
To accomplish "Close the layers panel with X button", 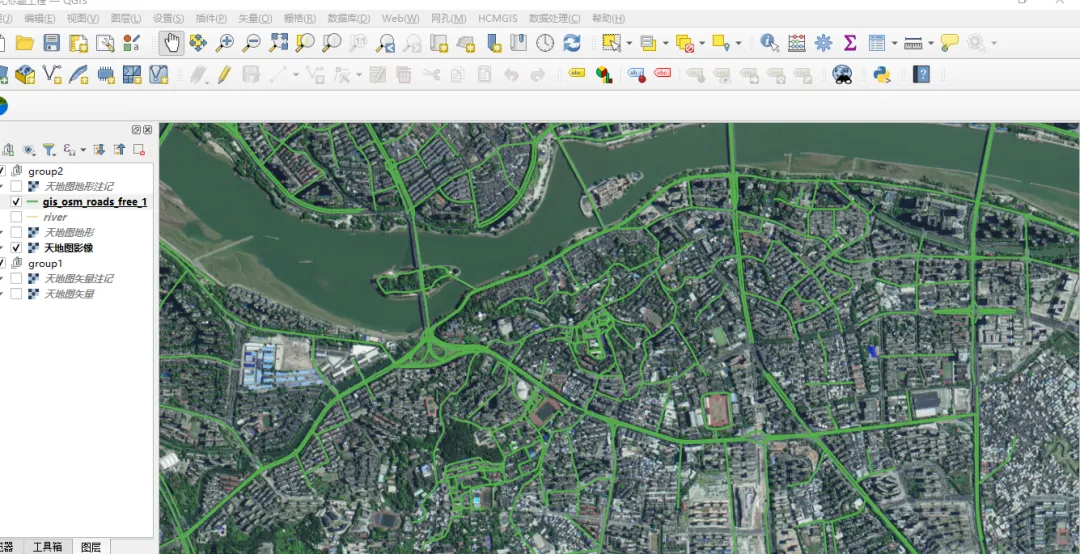I will 147,130.
